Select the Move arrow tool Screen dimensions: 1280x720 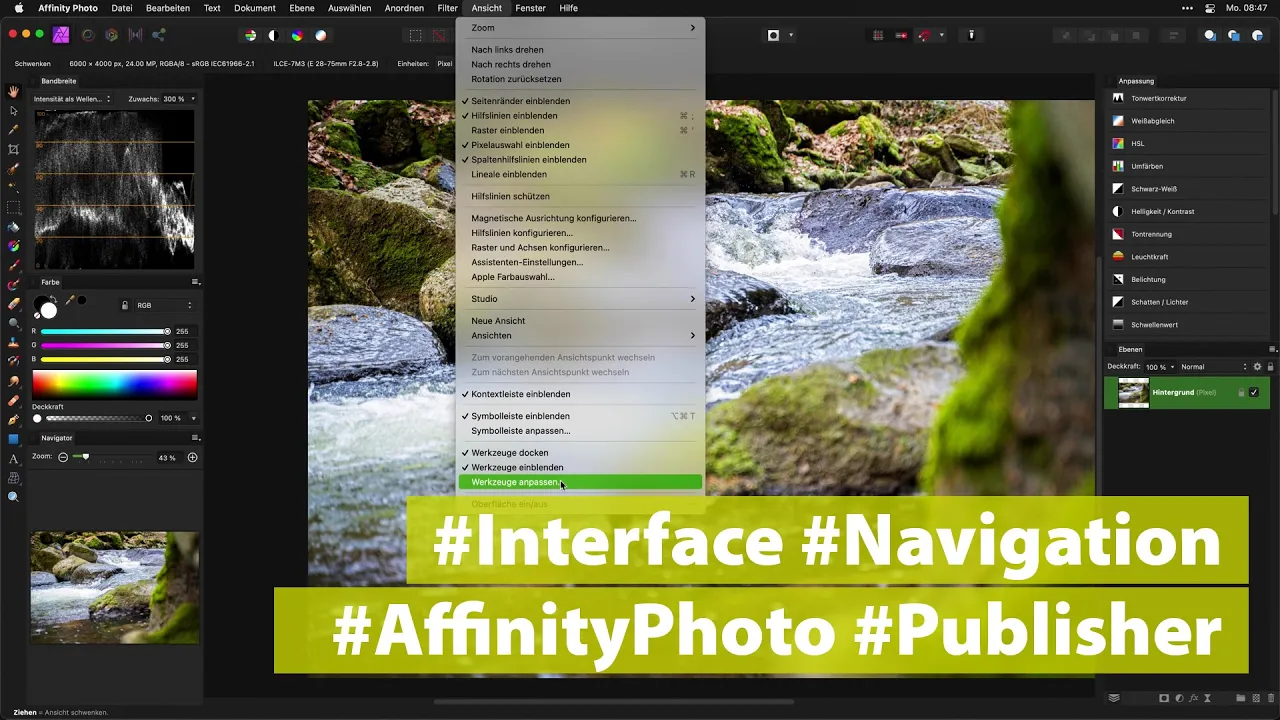pos(14,111)
